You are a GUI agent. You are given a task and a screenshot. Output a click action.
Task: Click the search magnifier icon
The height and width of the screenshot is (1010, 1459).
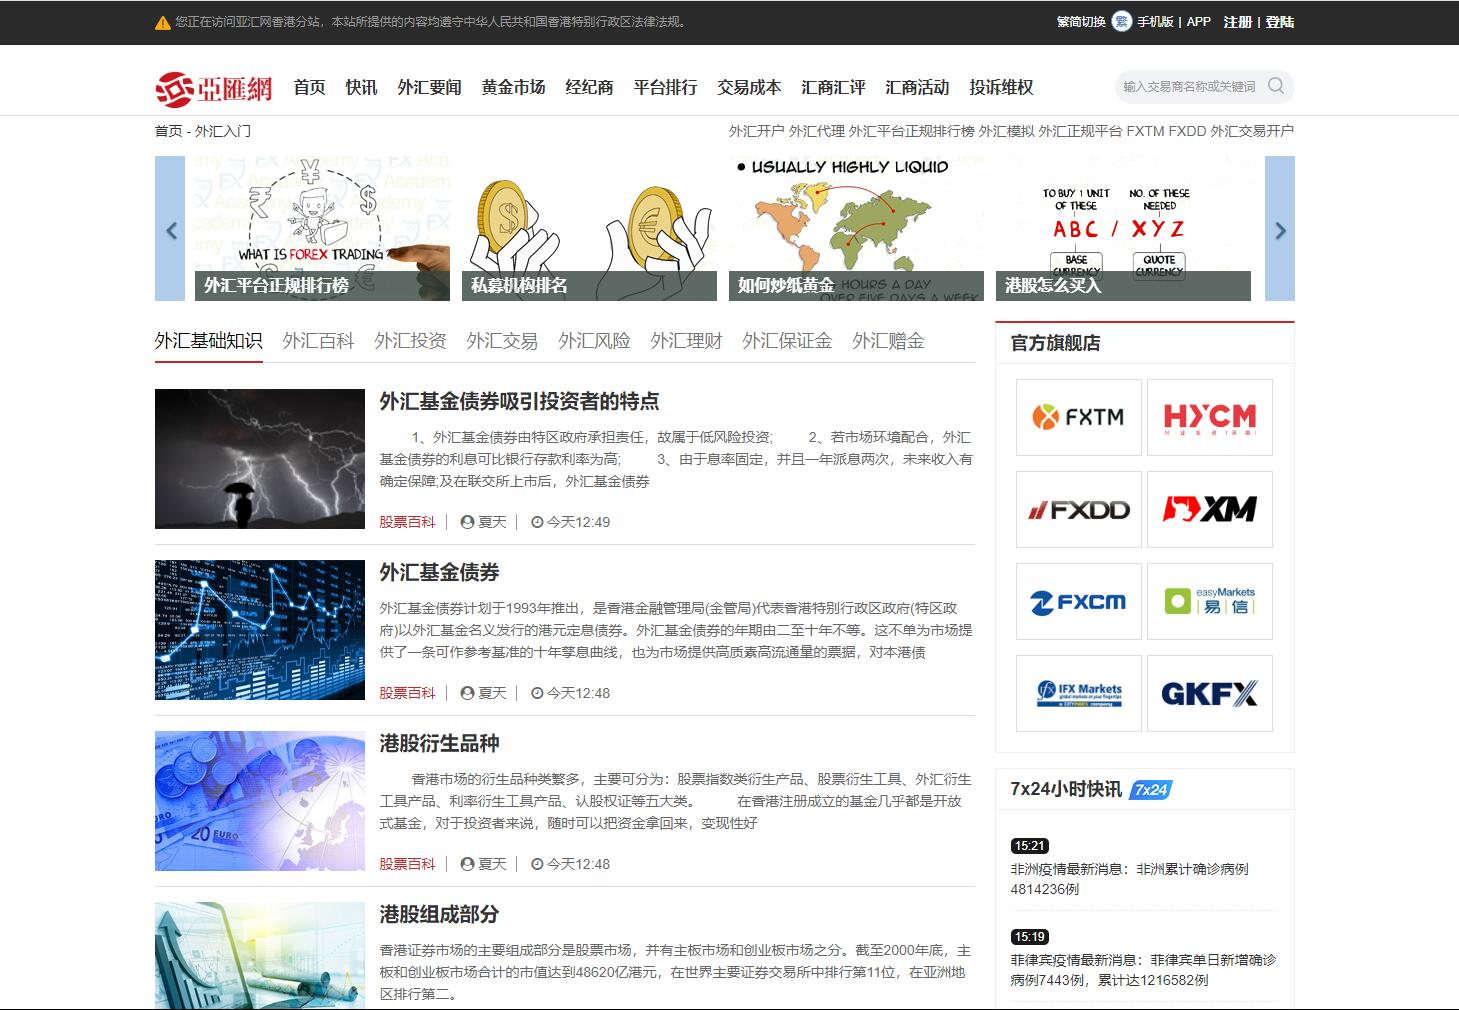click(1275, 86)
